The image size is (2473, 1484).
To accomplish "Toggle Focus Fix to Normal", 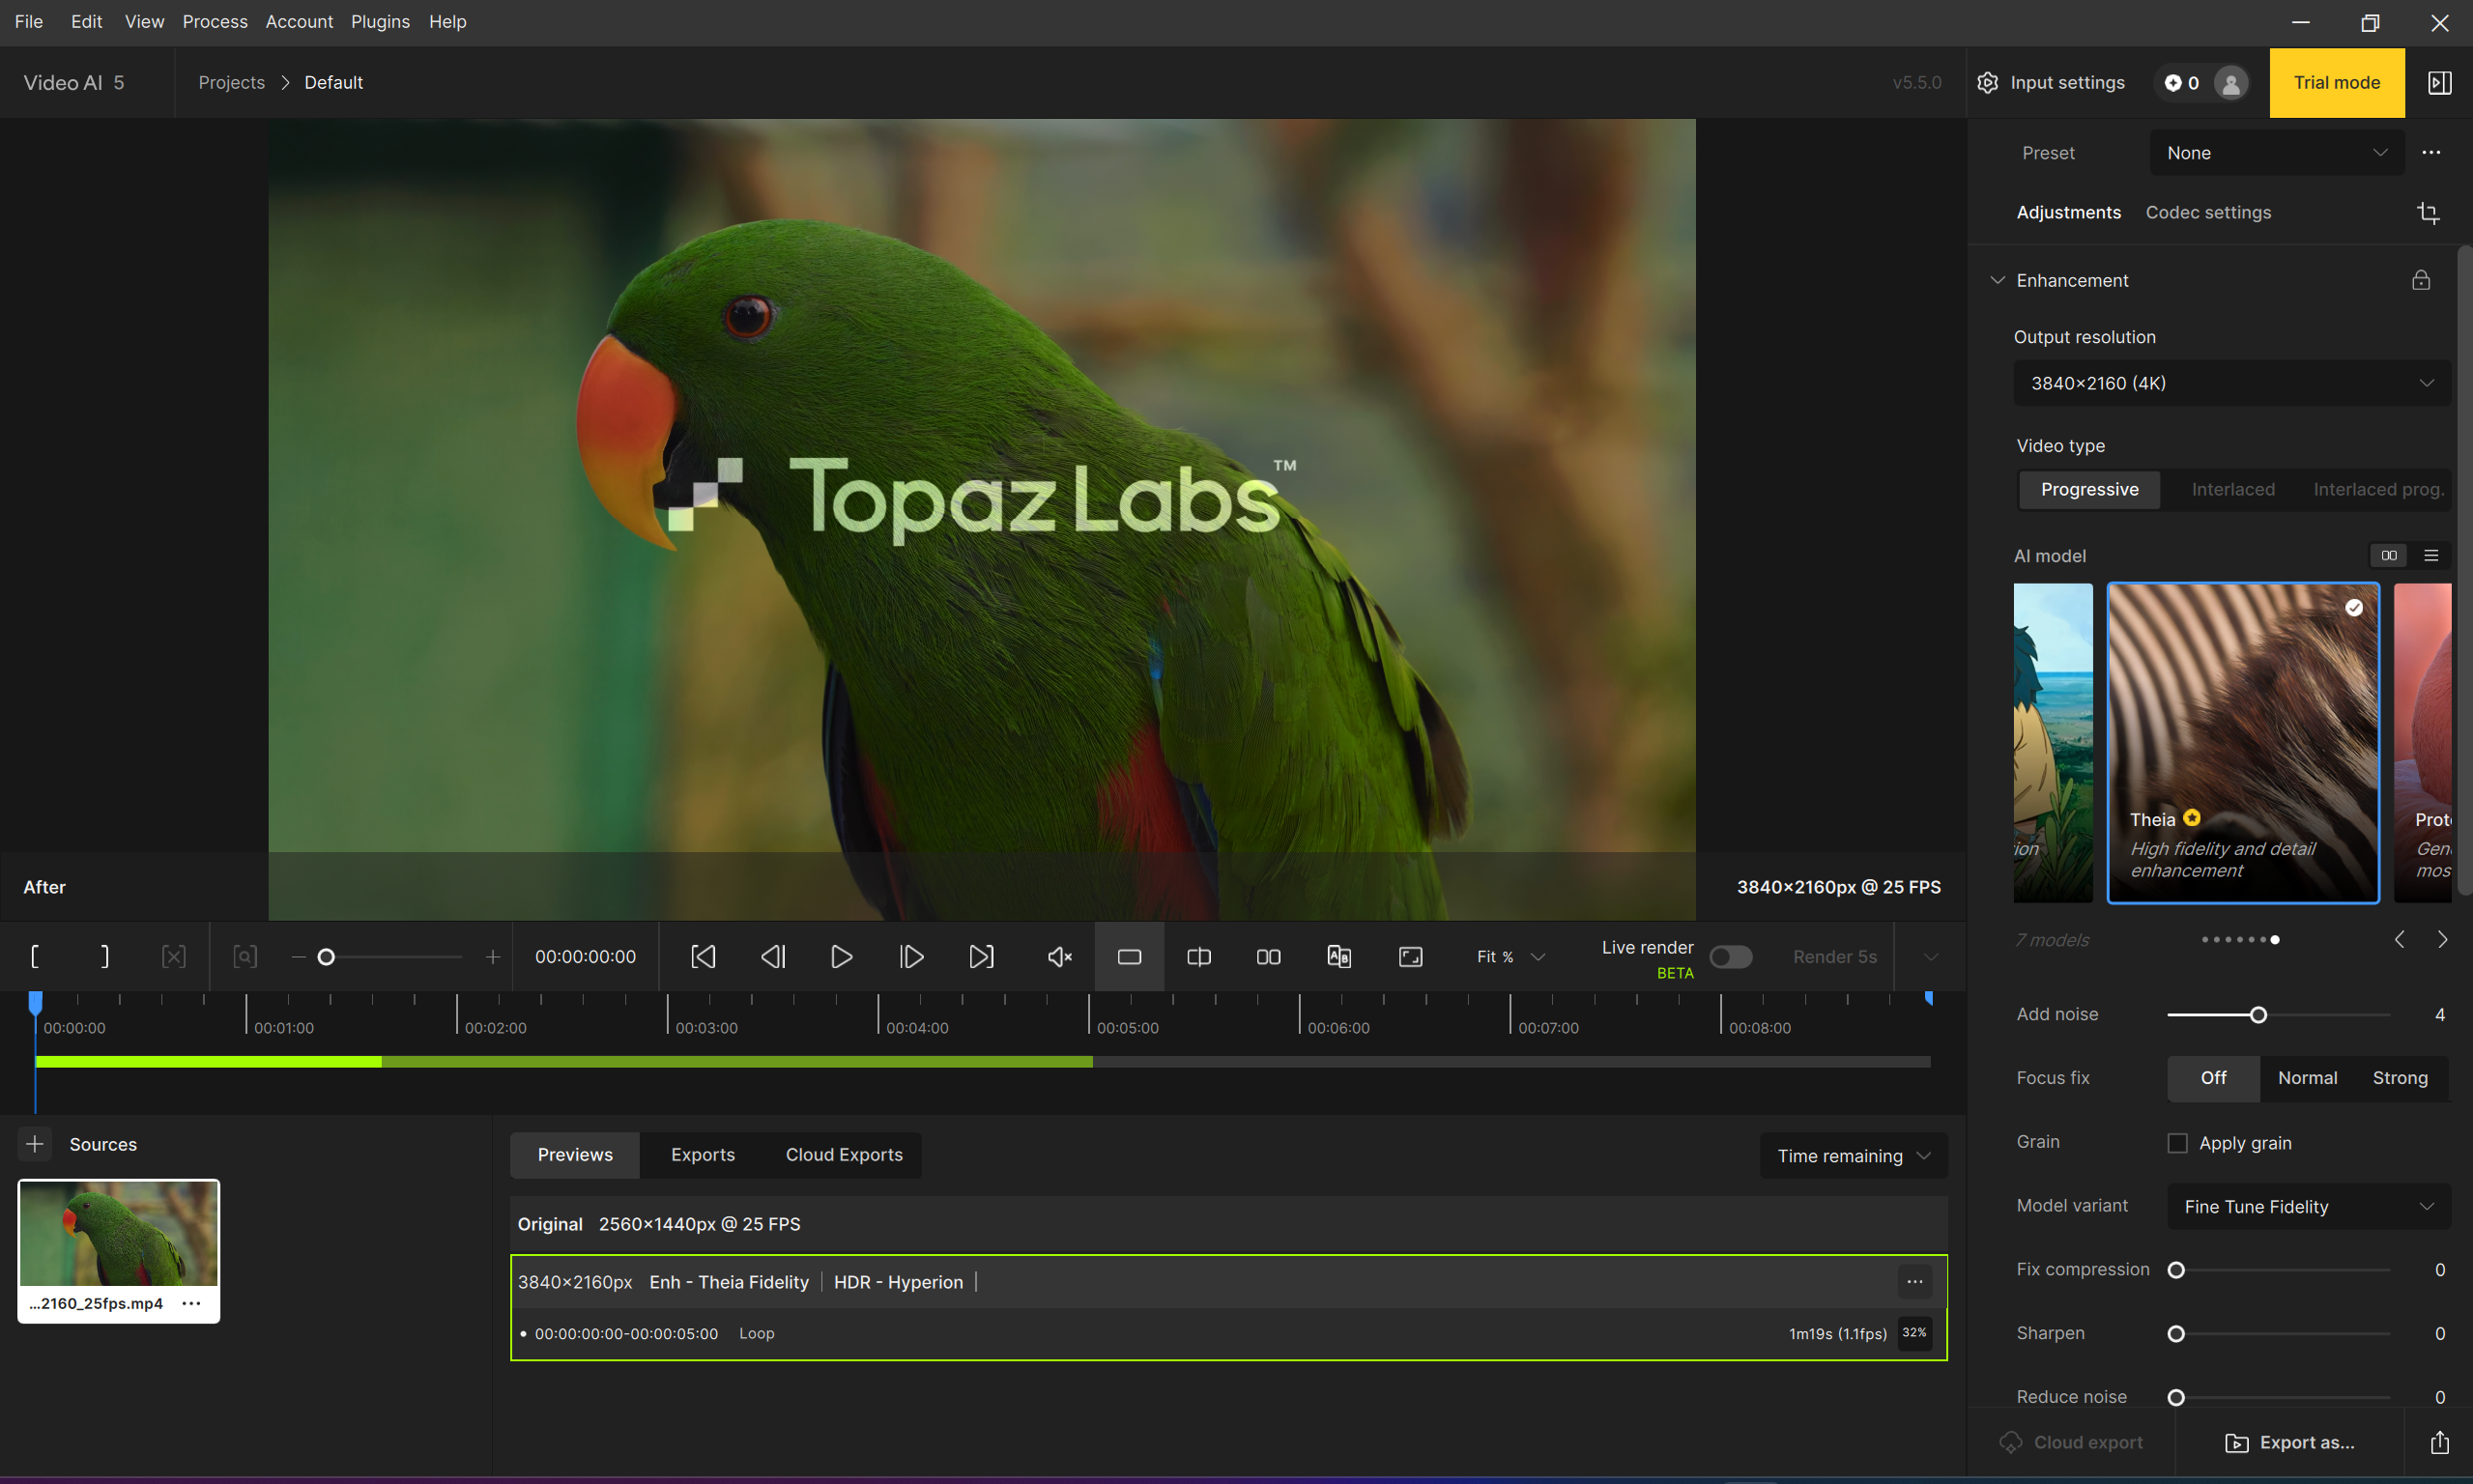I will tap(2307, 1077).
